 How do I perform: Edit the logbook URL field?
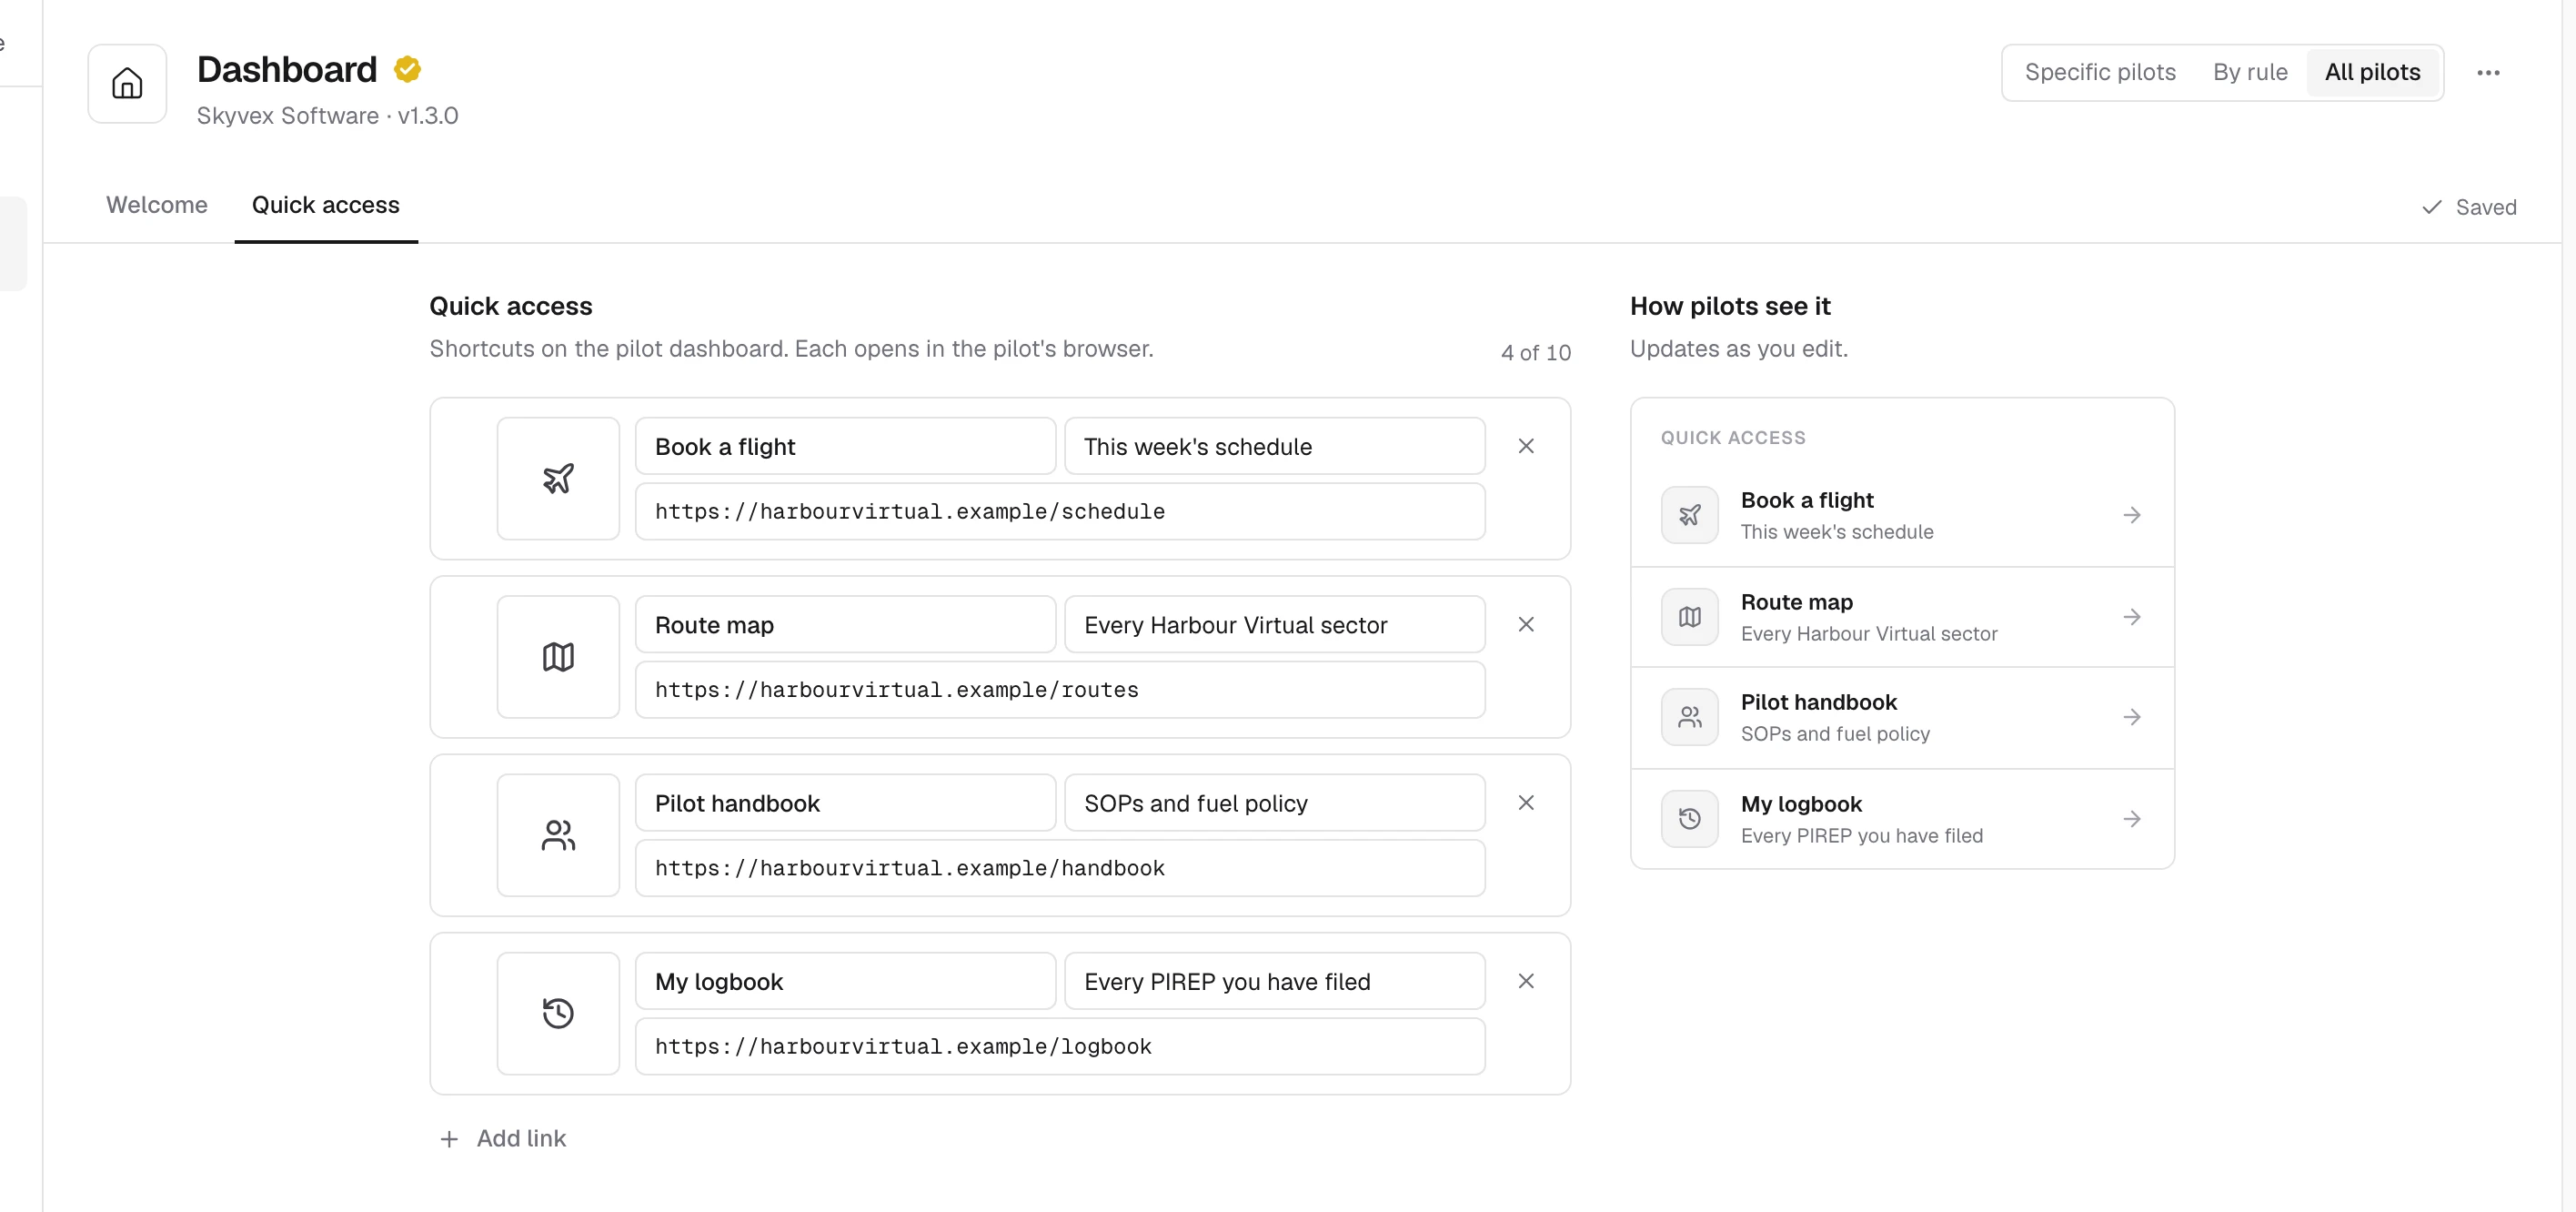coord(1060,1046)
